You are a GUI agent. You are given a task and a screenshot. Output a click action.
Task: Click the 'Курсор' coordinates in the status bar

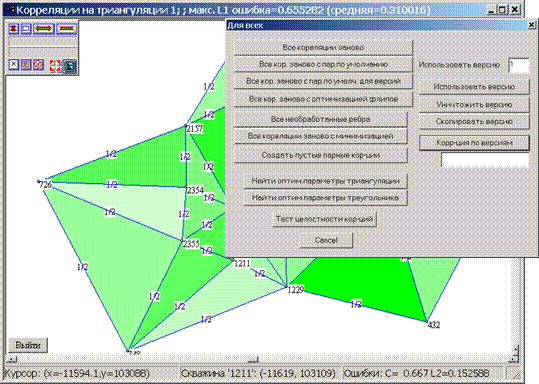(x=77, y=374)
